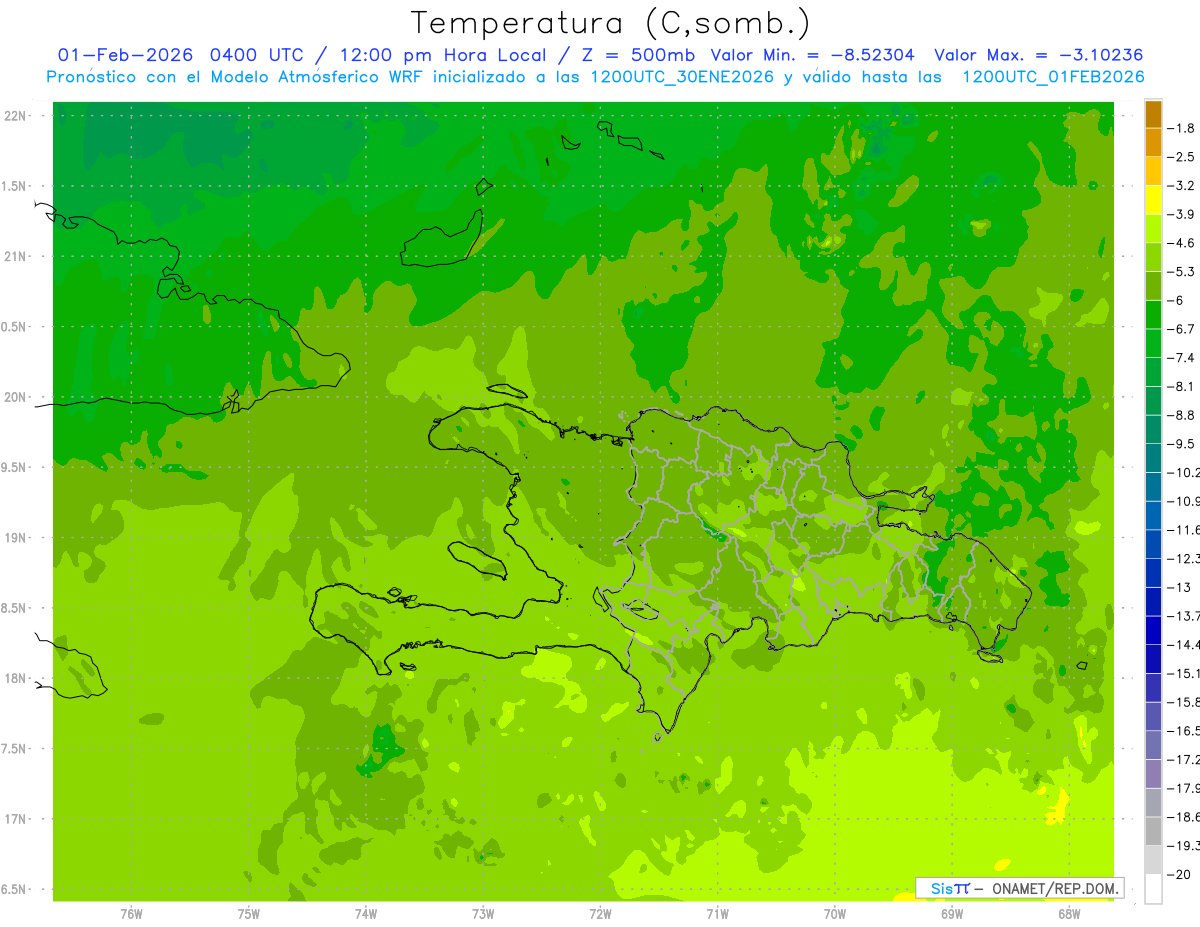Click the 73W longitude axis label
Screen dimensions: 1200x927
tap(483, 914)
